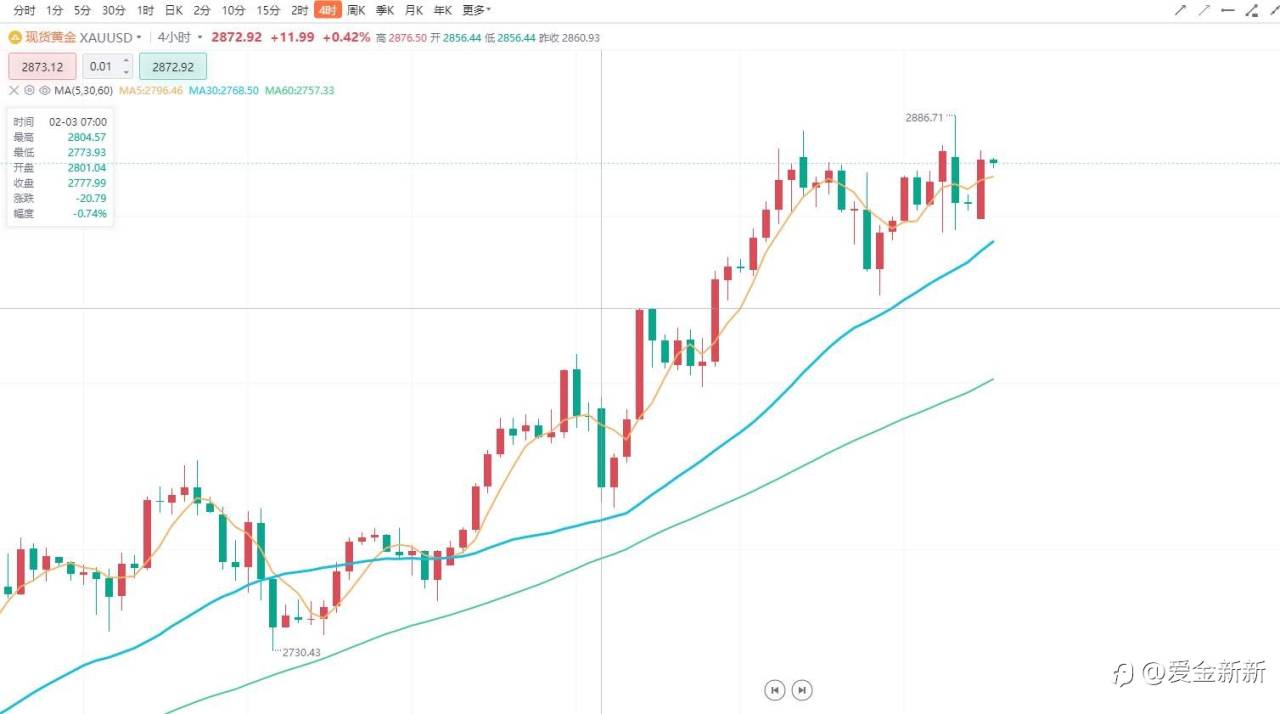Jump to the first chart bar
Screen dimensions: 1280x714
click(x=774, y=689)
